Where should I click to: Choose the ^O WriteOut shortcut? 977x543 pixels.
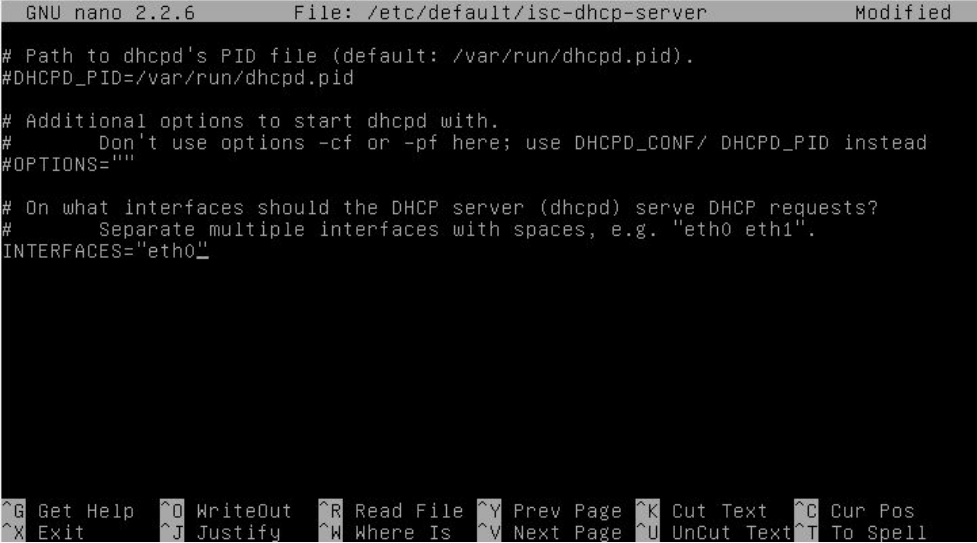click(x=226, y=511)
